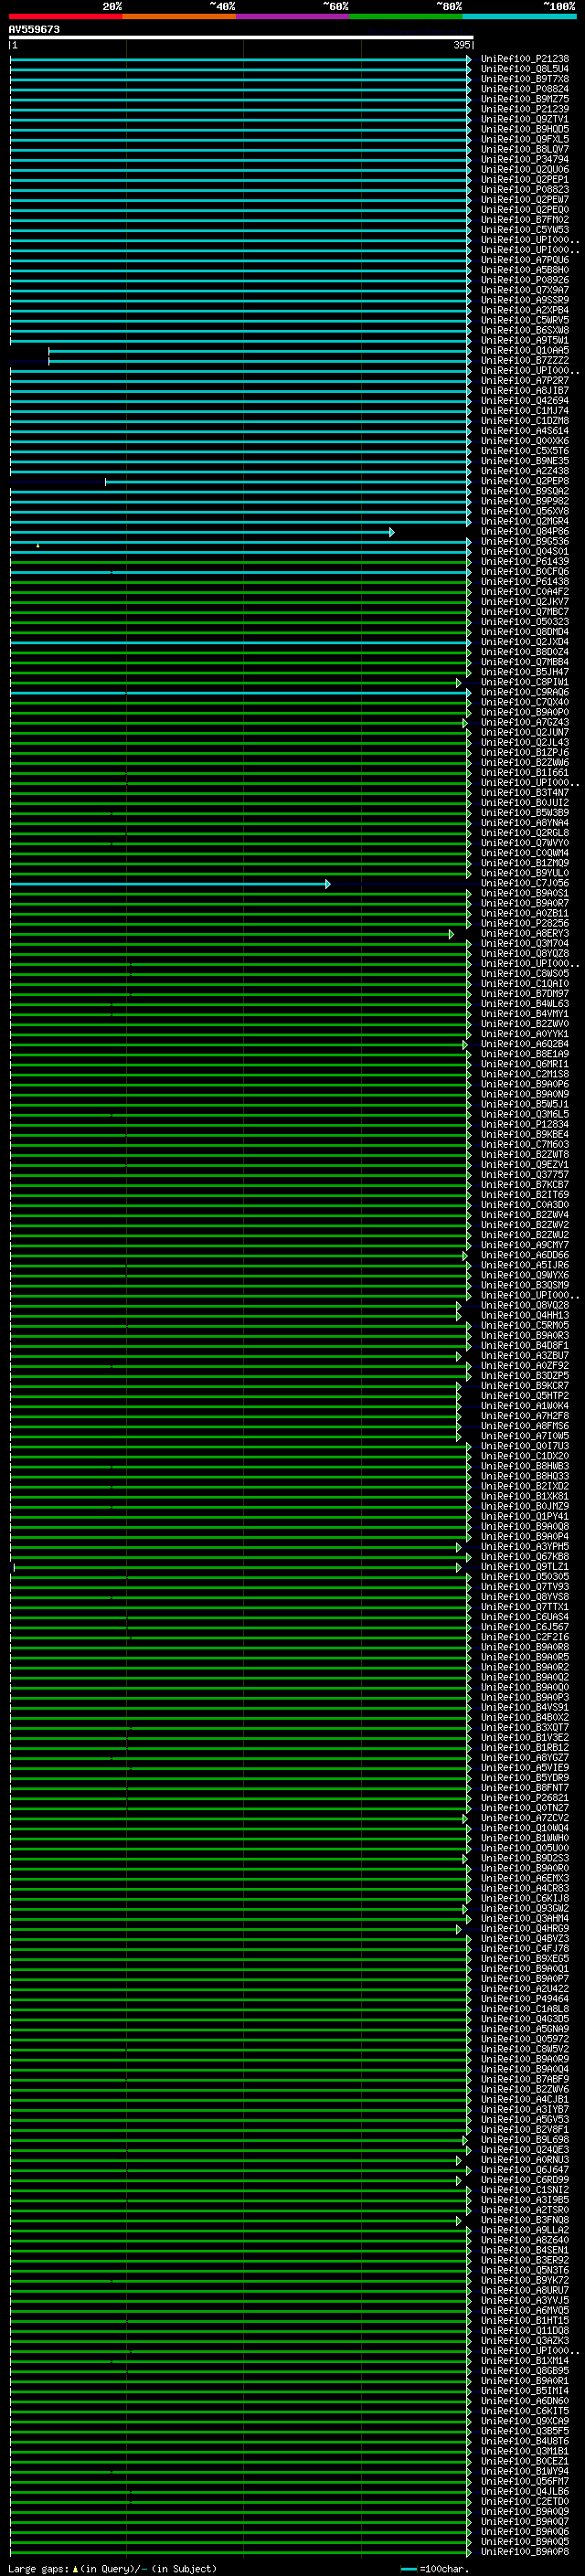Image resolution: width=585 pixels, height=2576 pixels.
Task: Open hit UniRef100_P21238
Action: click(x=525, y=59)
